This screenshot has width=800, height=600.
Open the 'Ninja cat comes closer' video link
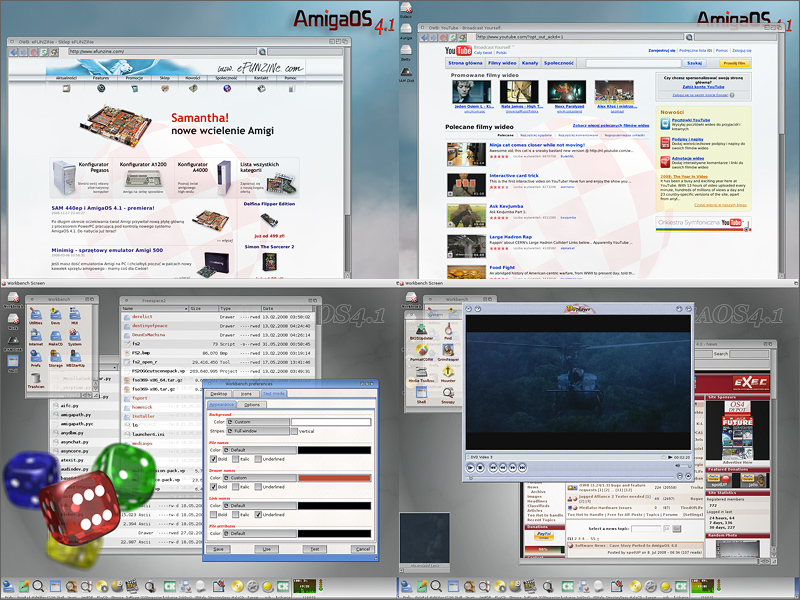(x=537, y=145)
